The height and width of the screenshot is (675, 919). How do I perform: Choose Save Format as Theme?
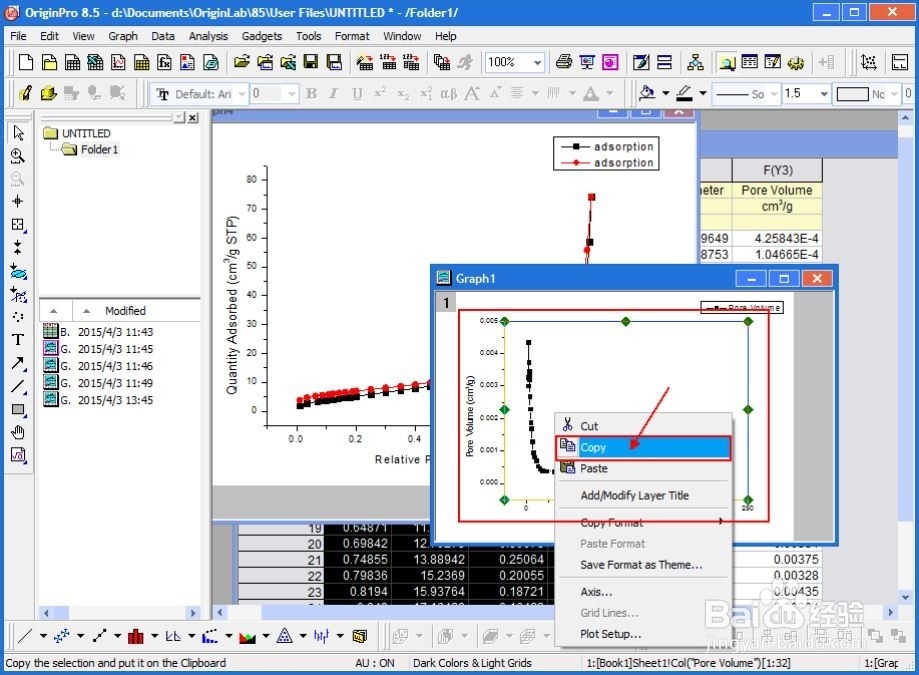[643, 565]
